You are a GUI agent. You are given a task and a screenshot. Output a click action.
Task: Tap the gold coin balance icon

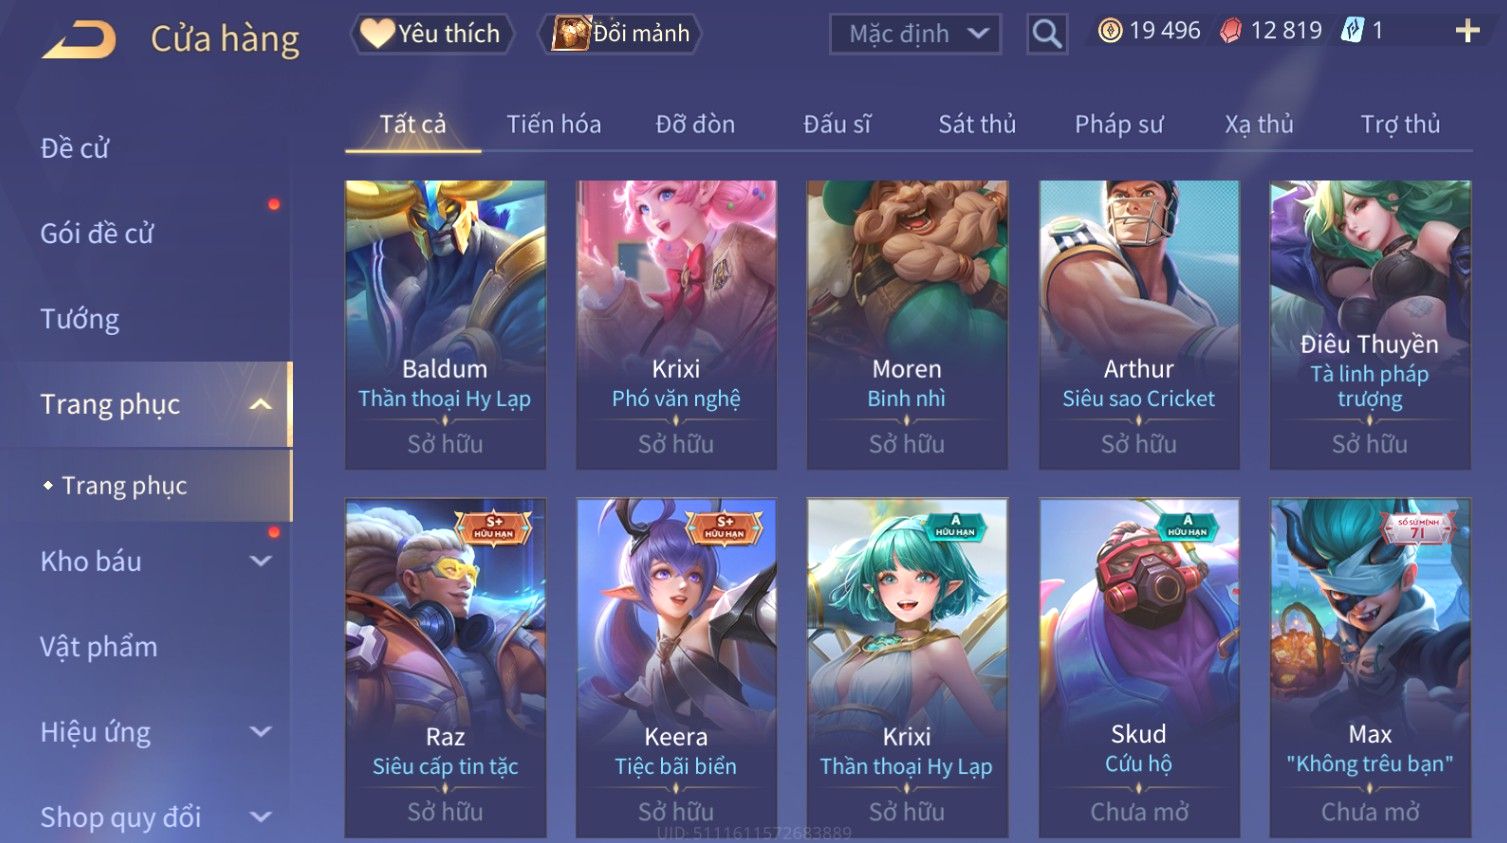[x=1110, y=31]
